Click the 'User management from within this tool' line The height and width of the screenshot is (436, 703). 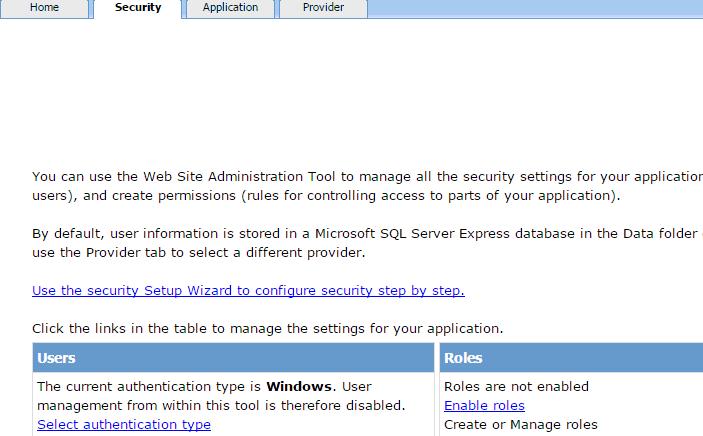221,405
